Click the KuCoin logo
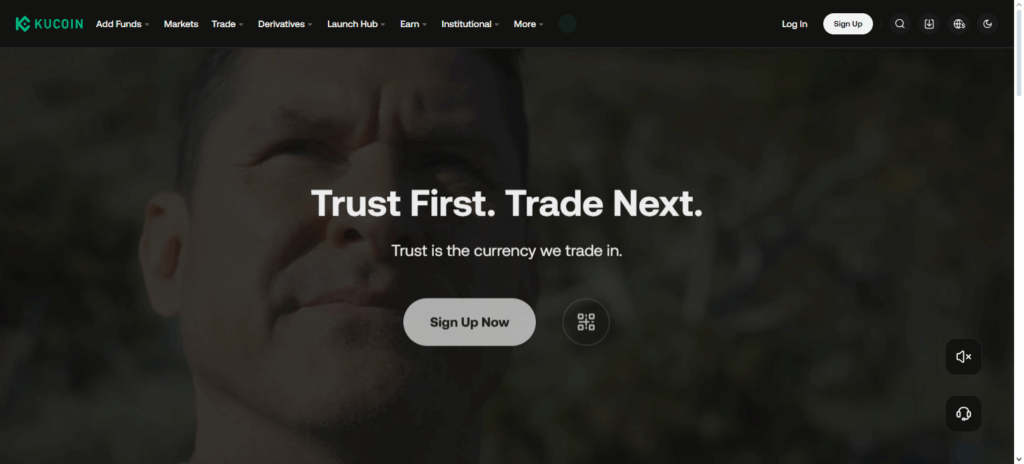 click(x=49, y=24)
